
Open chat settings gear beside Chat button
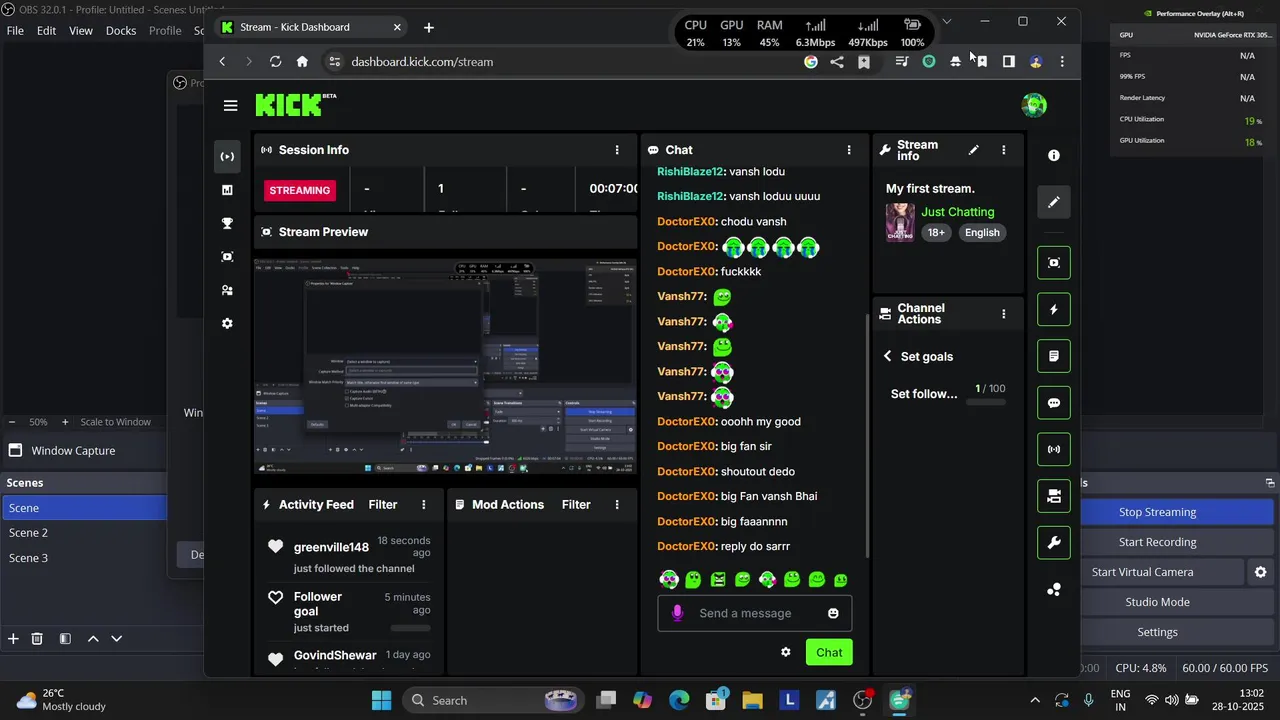(786, 652)
